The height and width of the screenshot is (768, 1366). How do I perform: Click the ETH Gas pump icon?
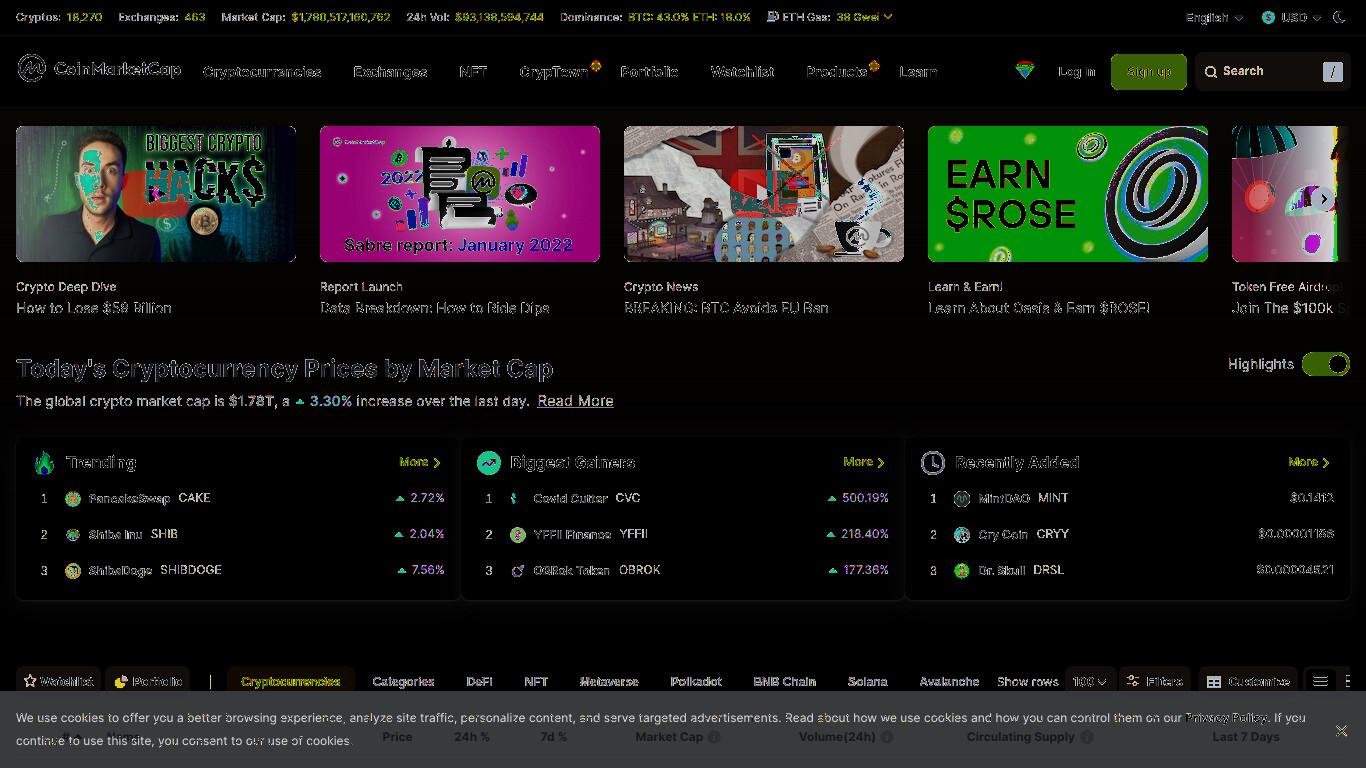click(772, 17)
